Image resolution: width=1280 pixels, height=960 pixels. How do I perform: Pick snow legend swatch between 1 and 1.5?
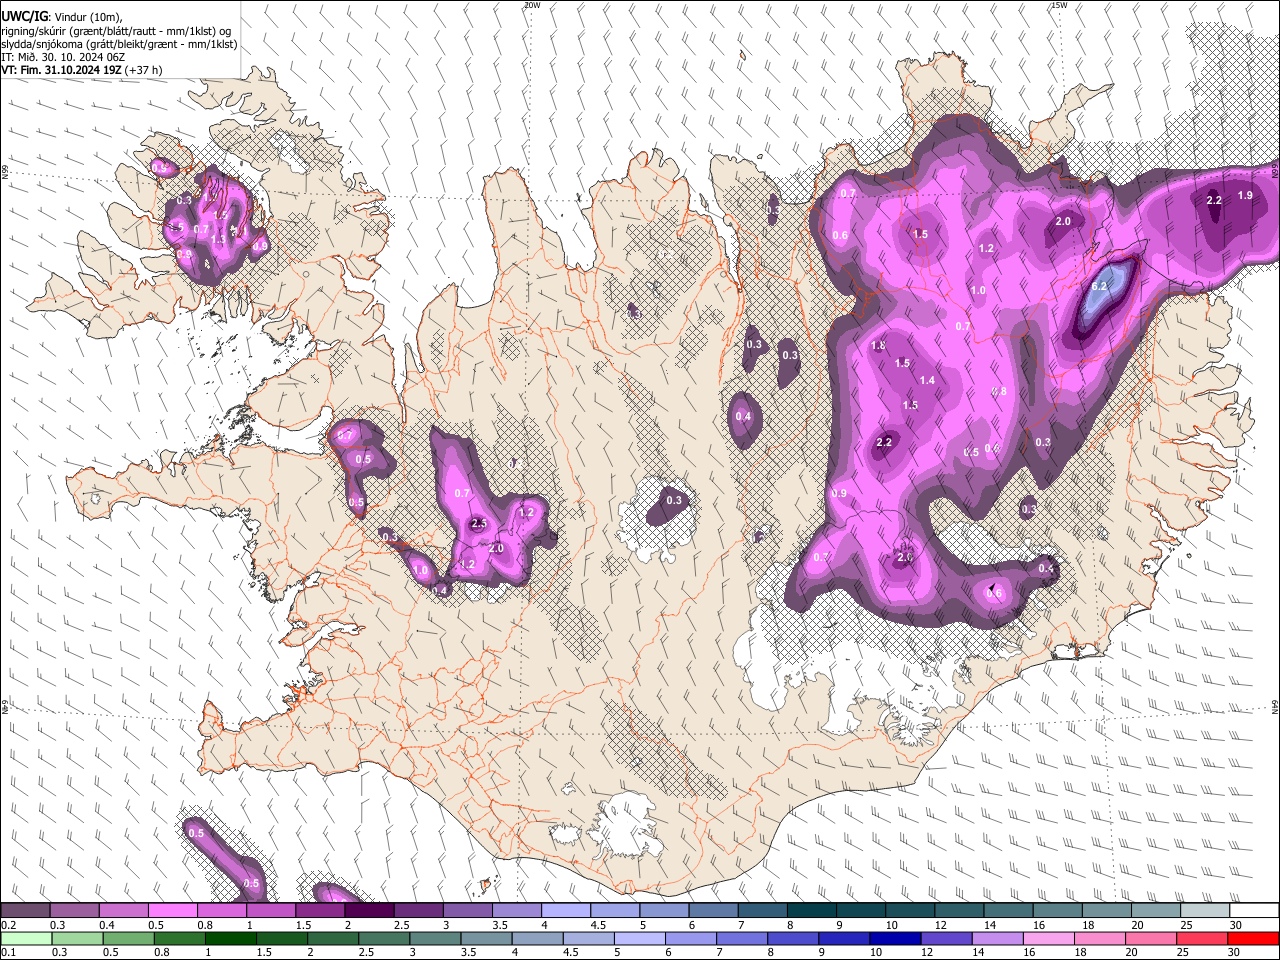click(271, 911)
